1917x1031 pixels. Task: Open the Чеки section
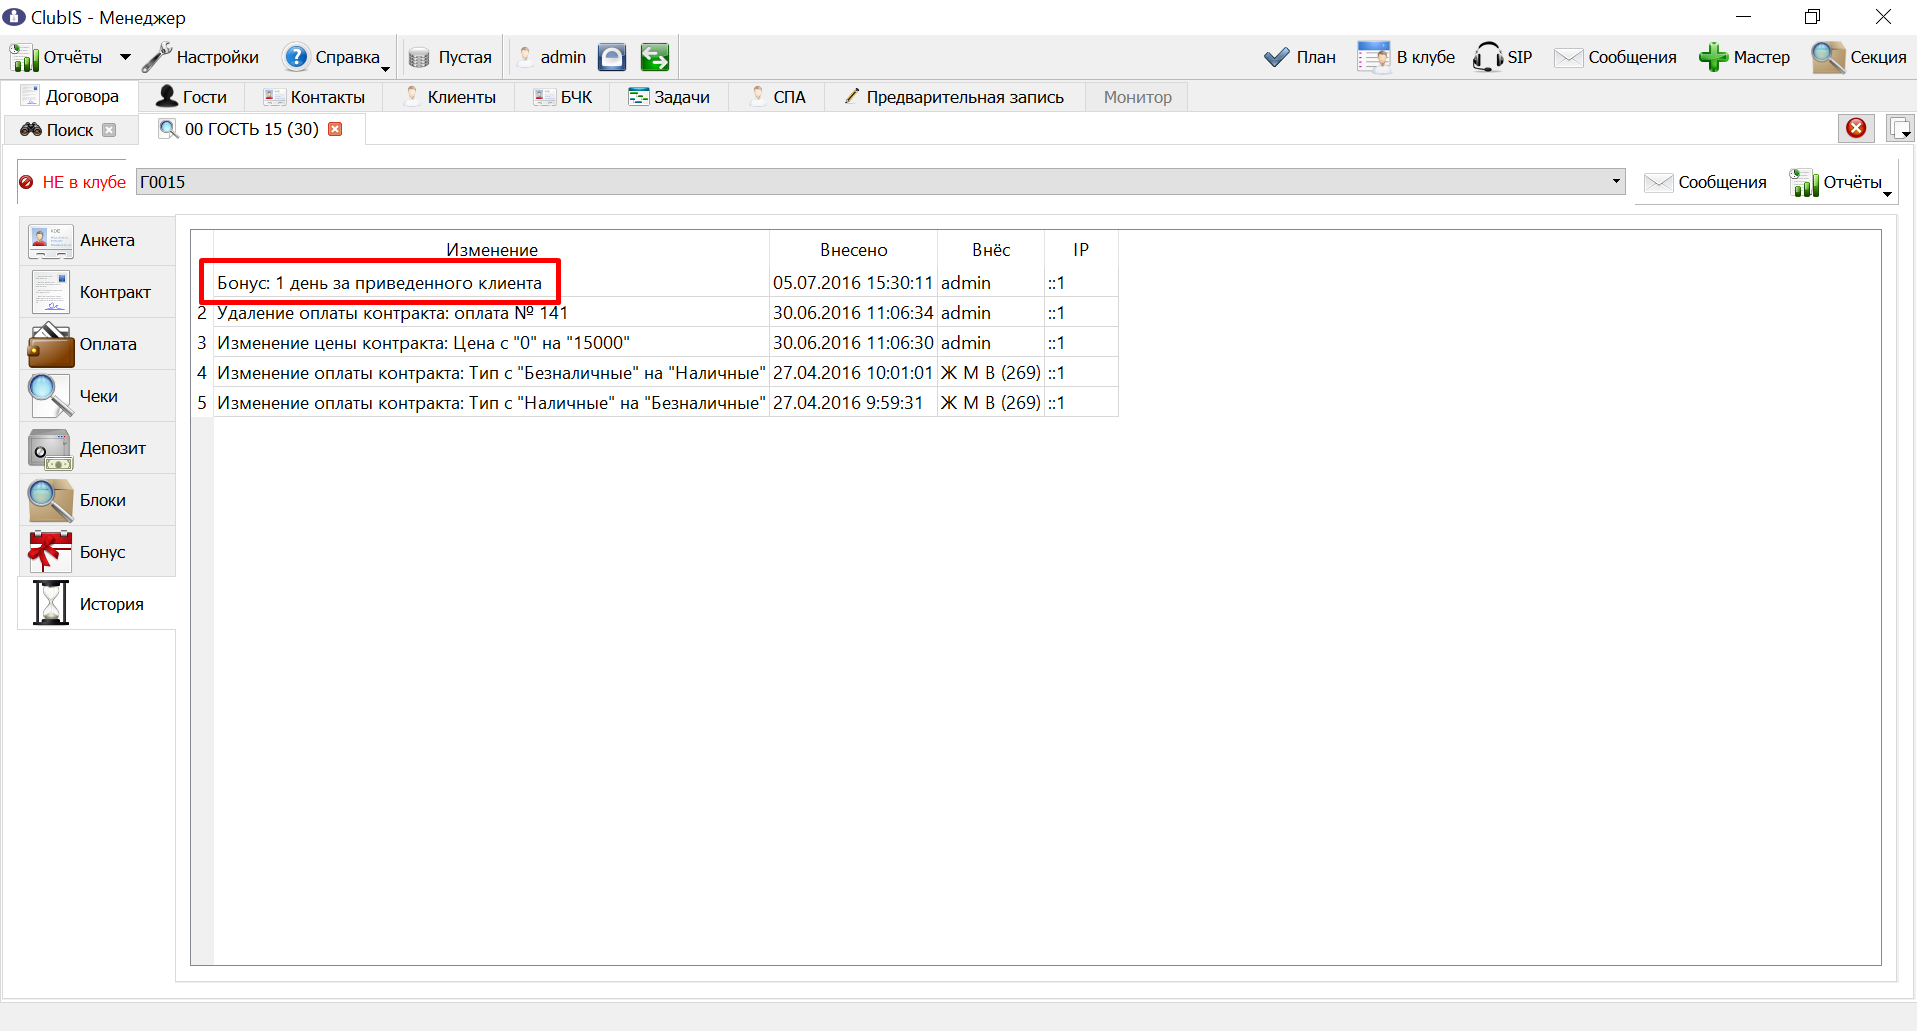click(x=97, y=396)
